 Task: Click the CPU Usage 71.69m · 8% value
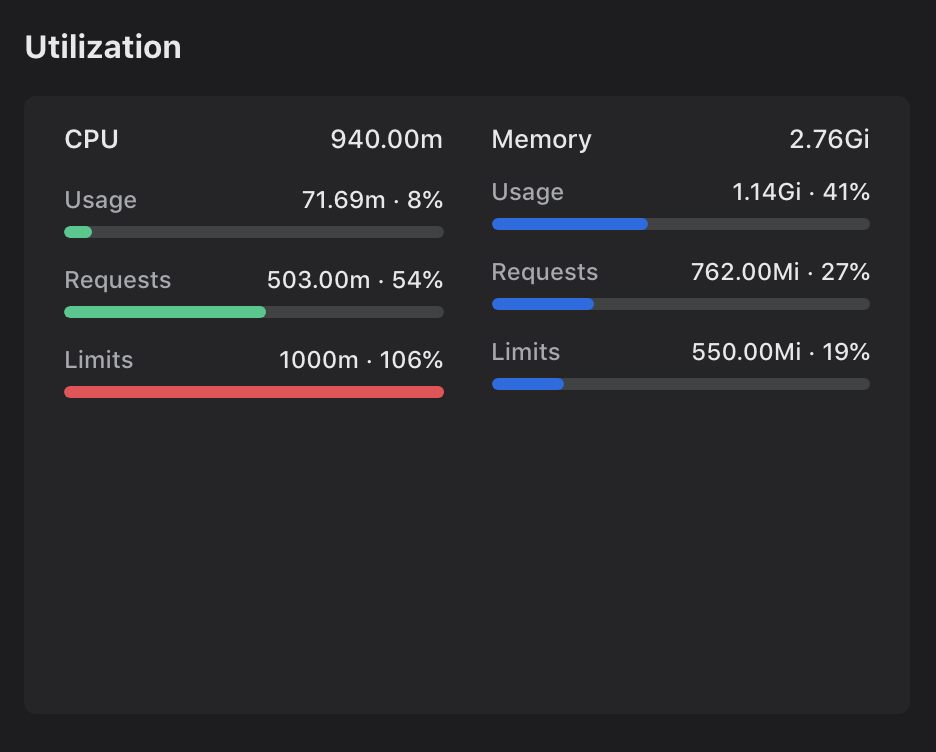click(x=372, y=200)
